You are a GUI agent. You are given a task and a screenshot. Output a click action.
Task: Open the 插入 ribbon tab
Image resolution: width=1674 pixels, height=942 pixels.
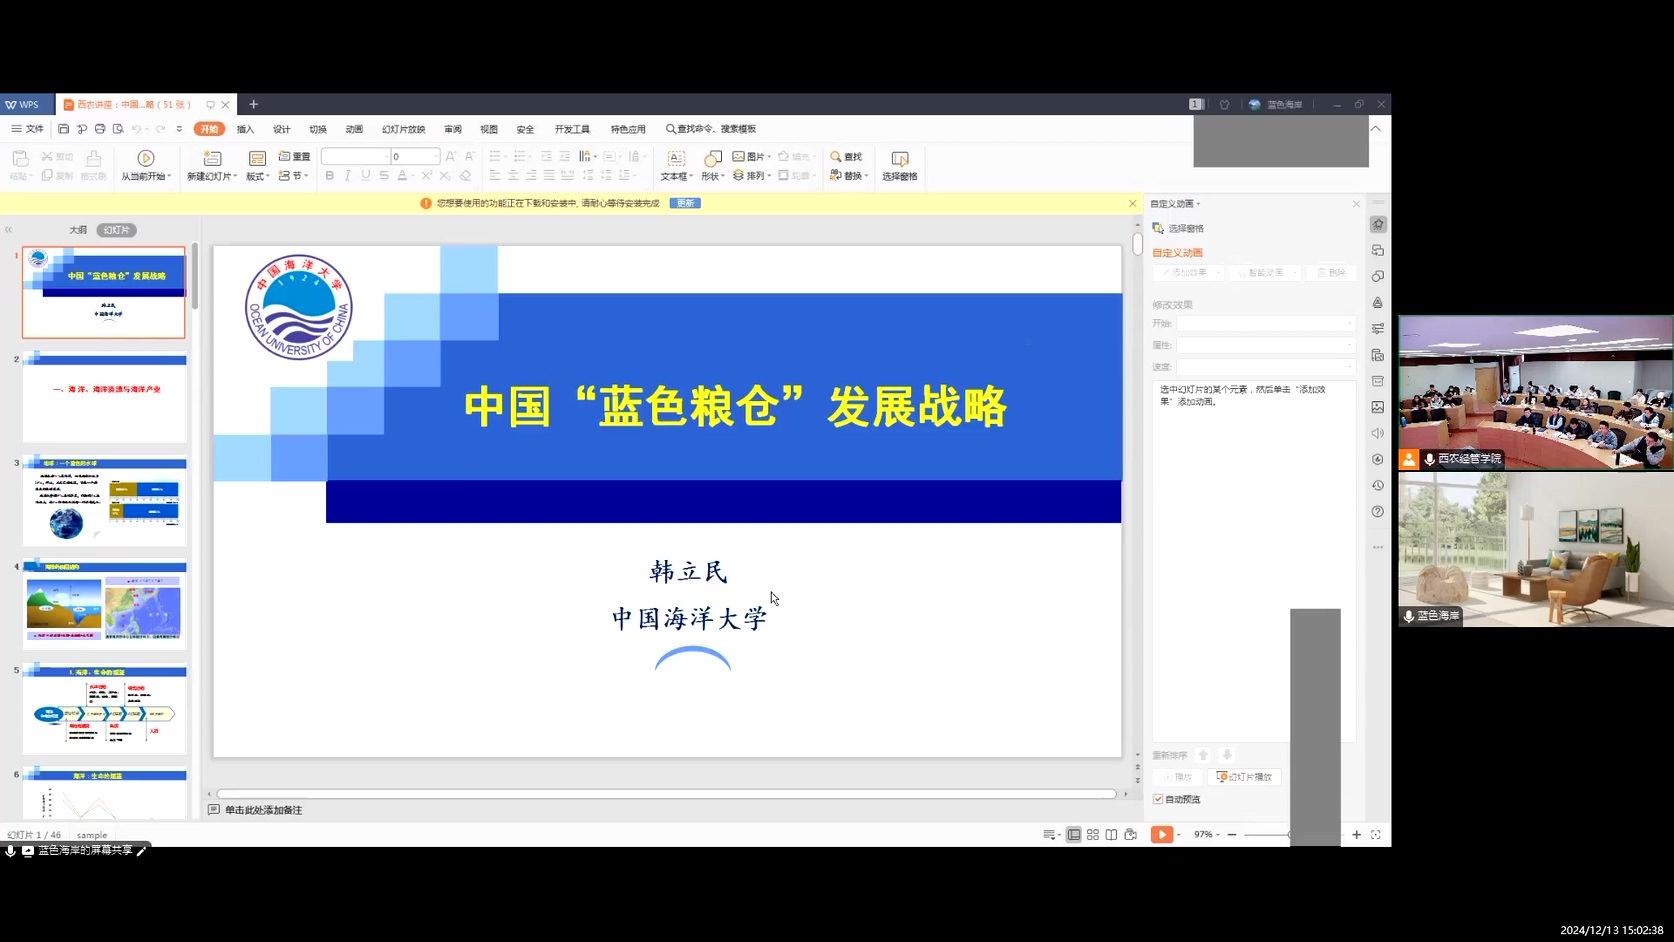coord(245,129)
